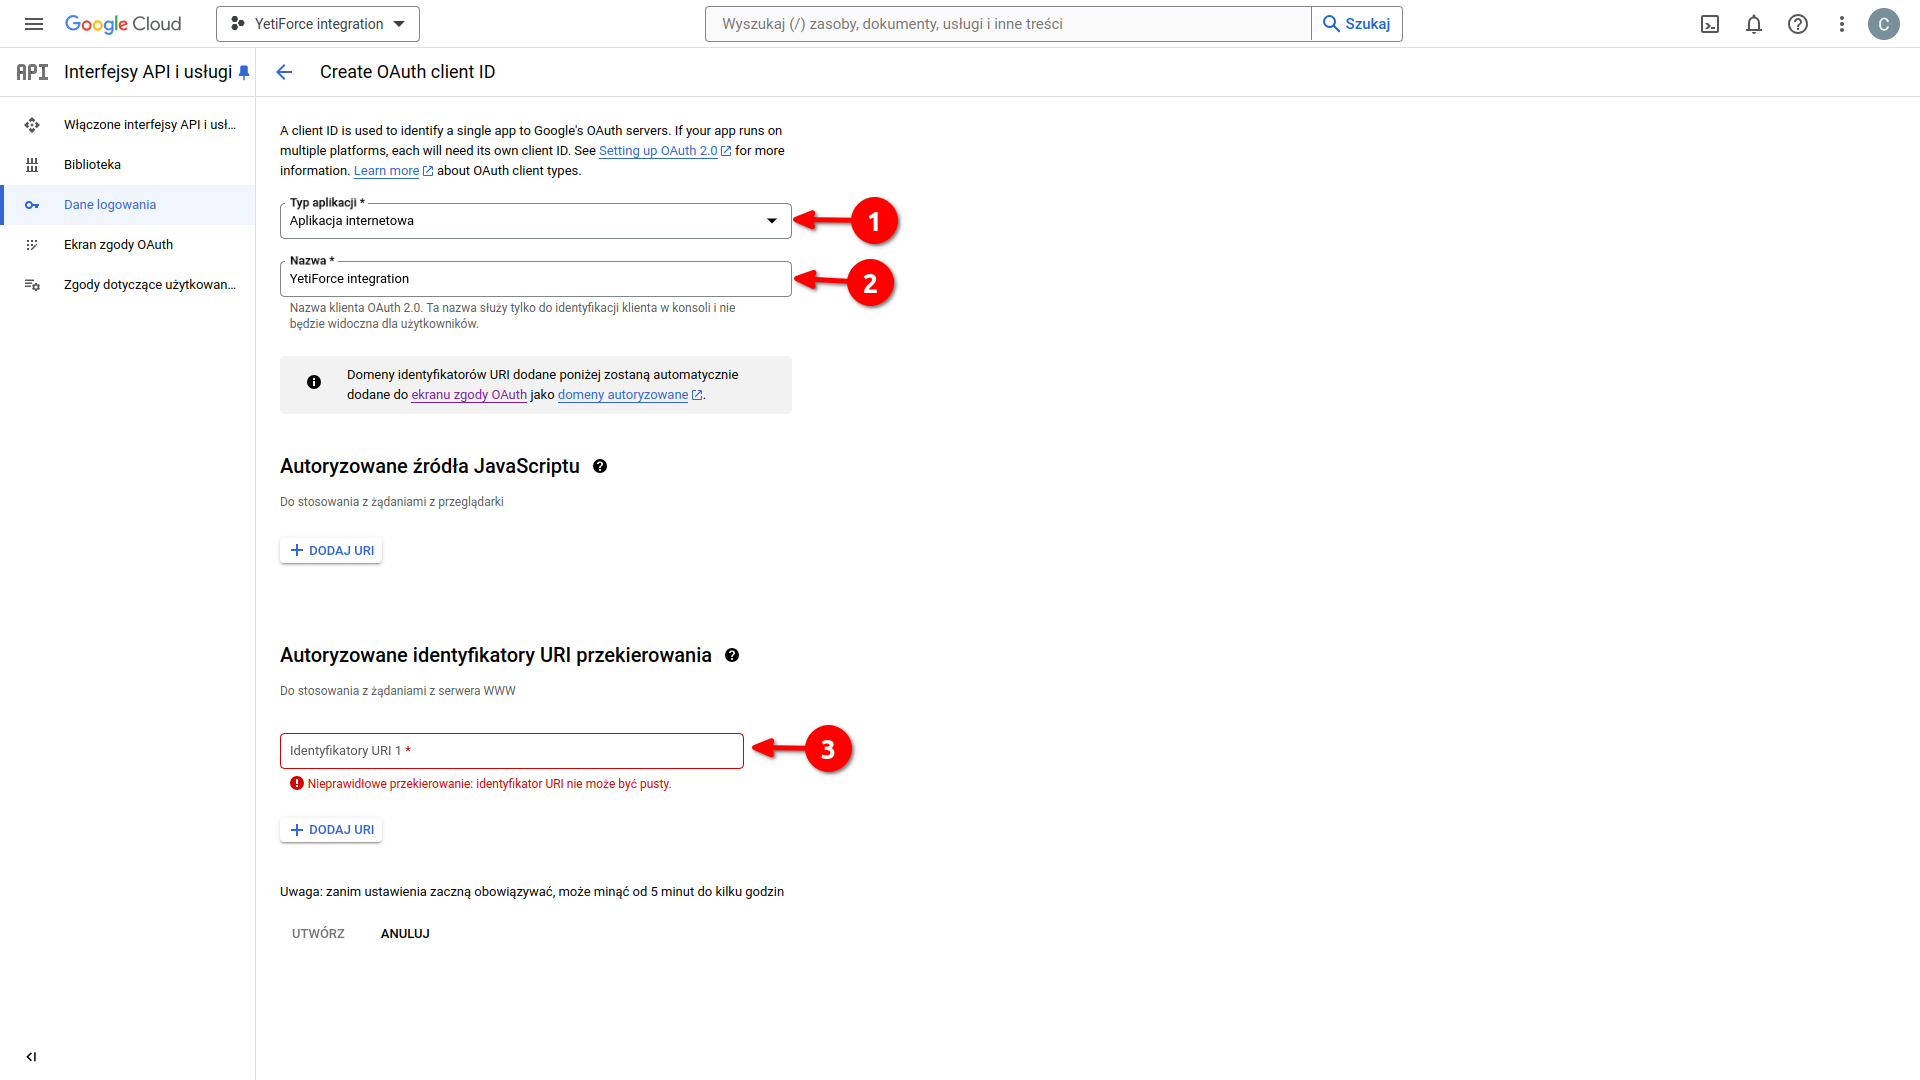The image size is (1920, 1080).
Task: Click the Zgody dotyczące settings-list icon
Action: [x=32, y=285]
